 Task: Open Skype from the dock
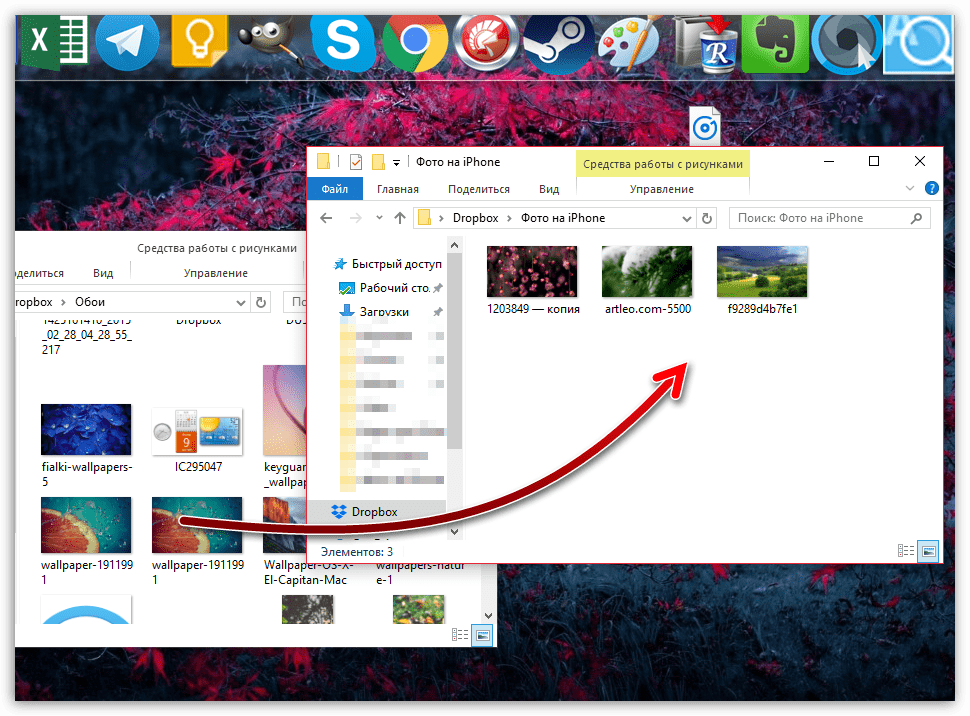tap(342, 40)
